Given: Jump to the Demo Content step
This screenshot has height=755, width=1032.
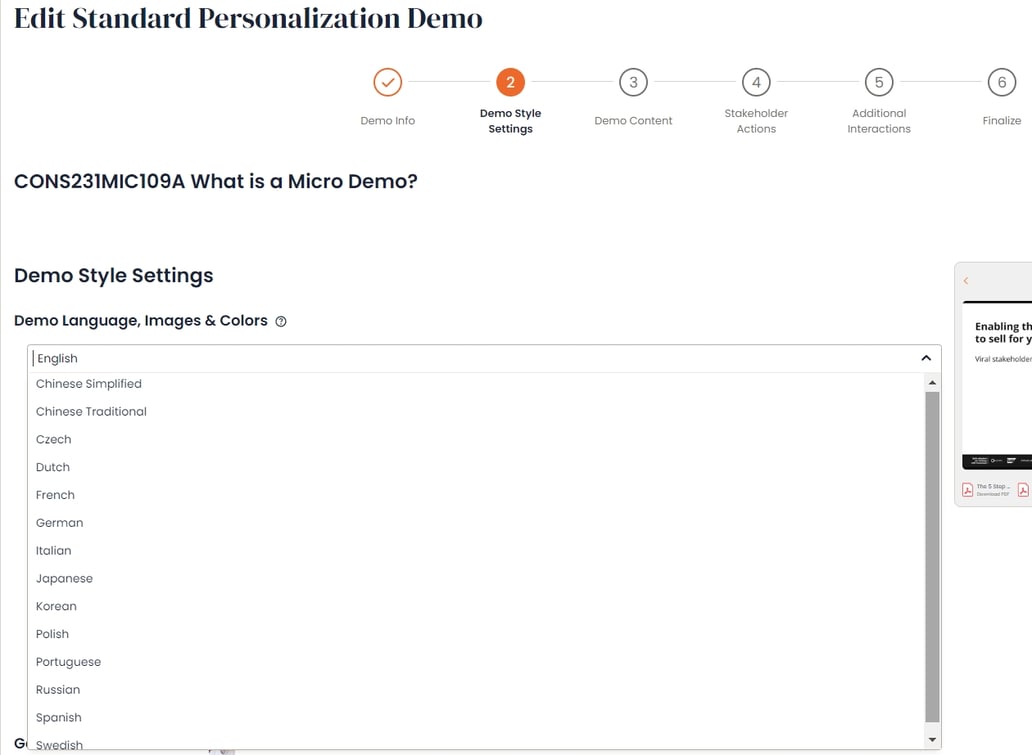Looking at the screenshot, I should 633,82.
